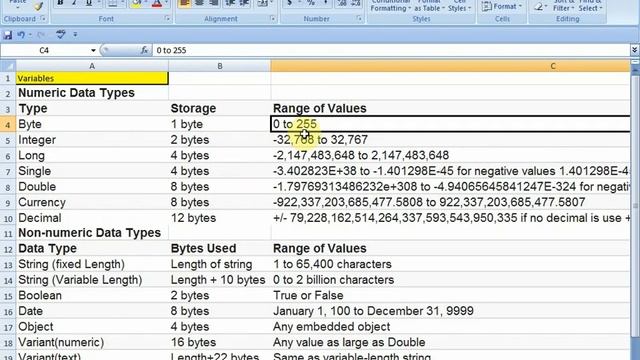Open the Sort & Filter dropdown
The height and width of the screenshot is (360, 640).
pyautogui.click(x=564, y=6)
